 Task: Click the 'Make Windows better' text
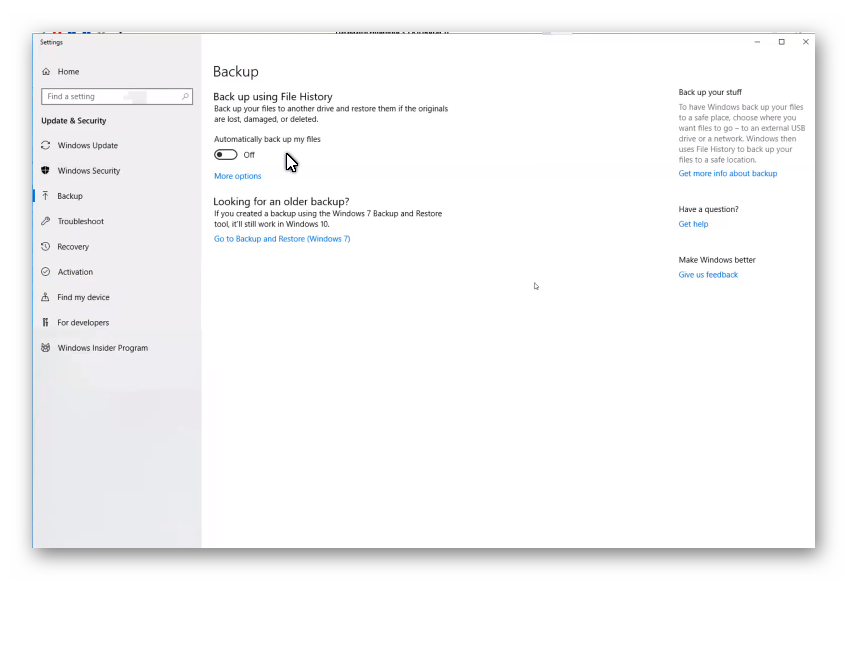(717, 260)
